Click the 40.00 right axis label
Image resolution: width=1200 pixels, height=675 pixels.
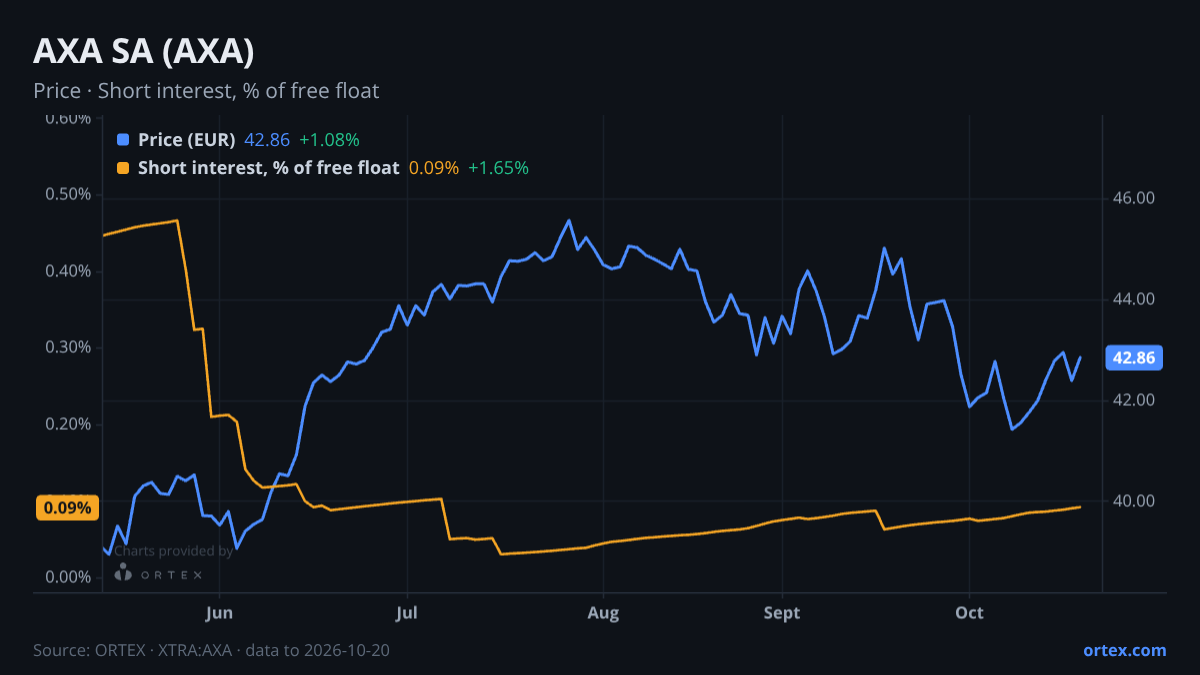coord(1133,501)
